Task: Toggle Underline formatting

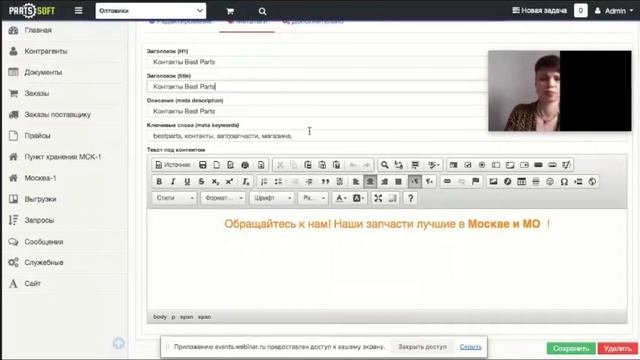Action: (x=187, y=182)
